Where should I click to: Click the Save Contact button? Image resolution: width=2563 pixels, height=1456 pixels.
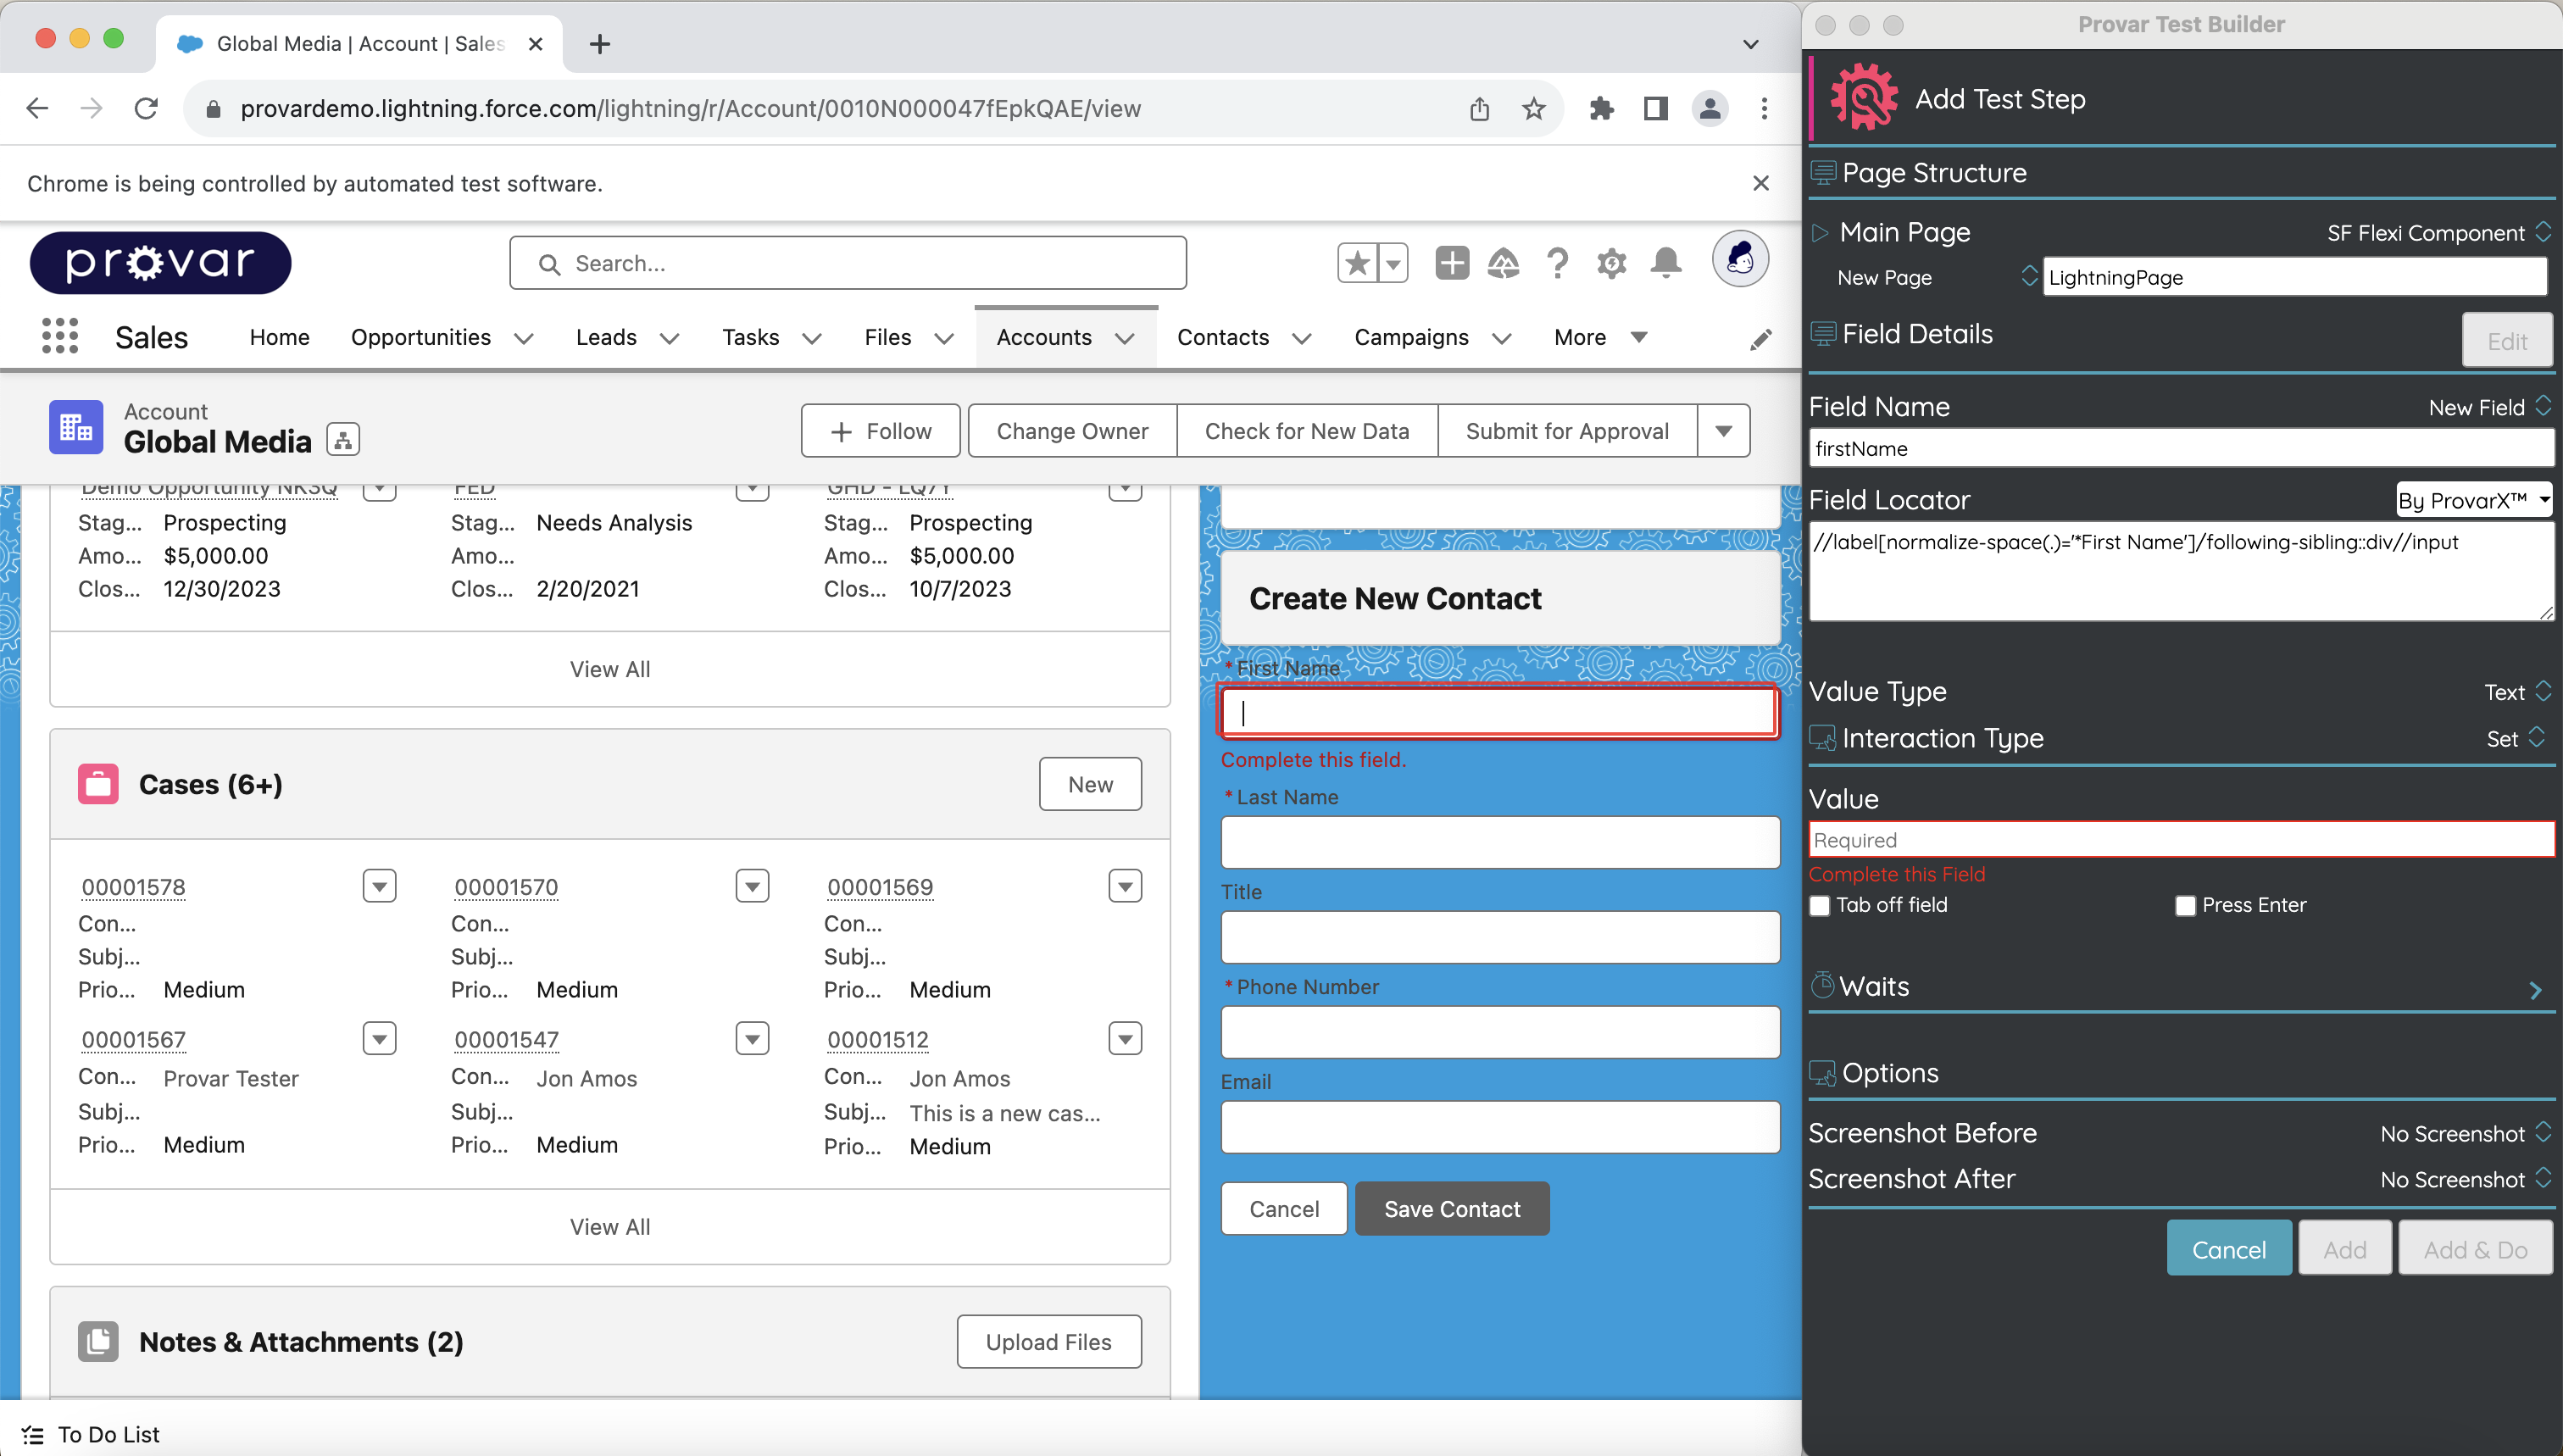pyautogui.click(x=1452, y=1208)
